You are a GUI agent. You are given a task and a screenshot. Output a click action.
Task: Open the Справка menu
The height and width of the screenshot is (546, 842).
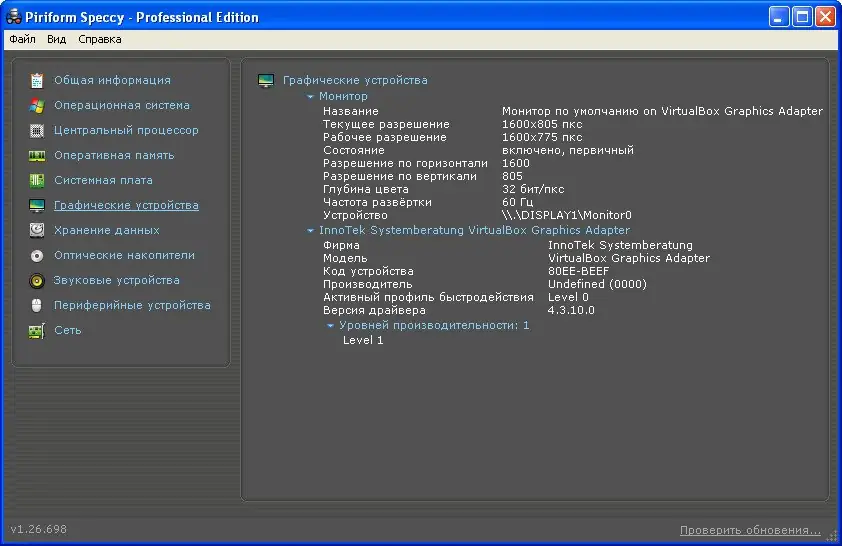click(100, 39)
